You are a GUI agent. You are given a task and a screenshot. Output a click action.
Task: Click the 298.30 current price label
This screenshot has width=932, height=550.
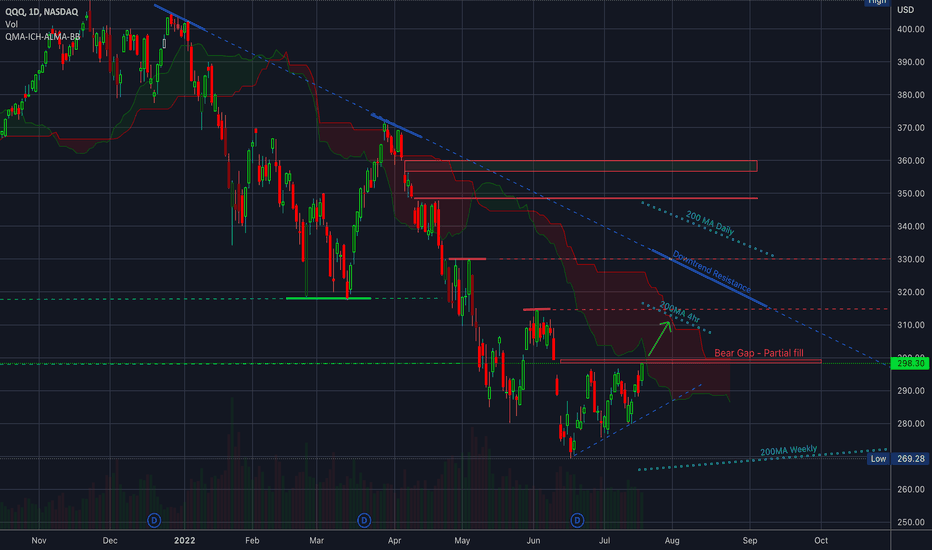(909, 363)
